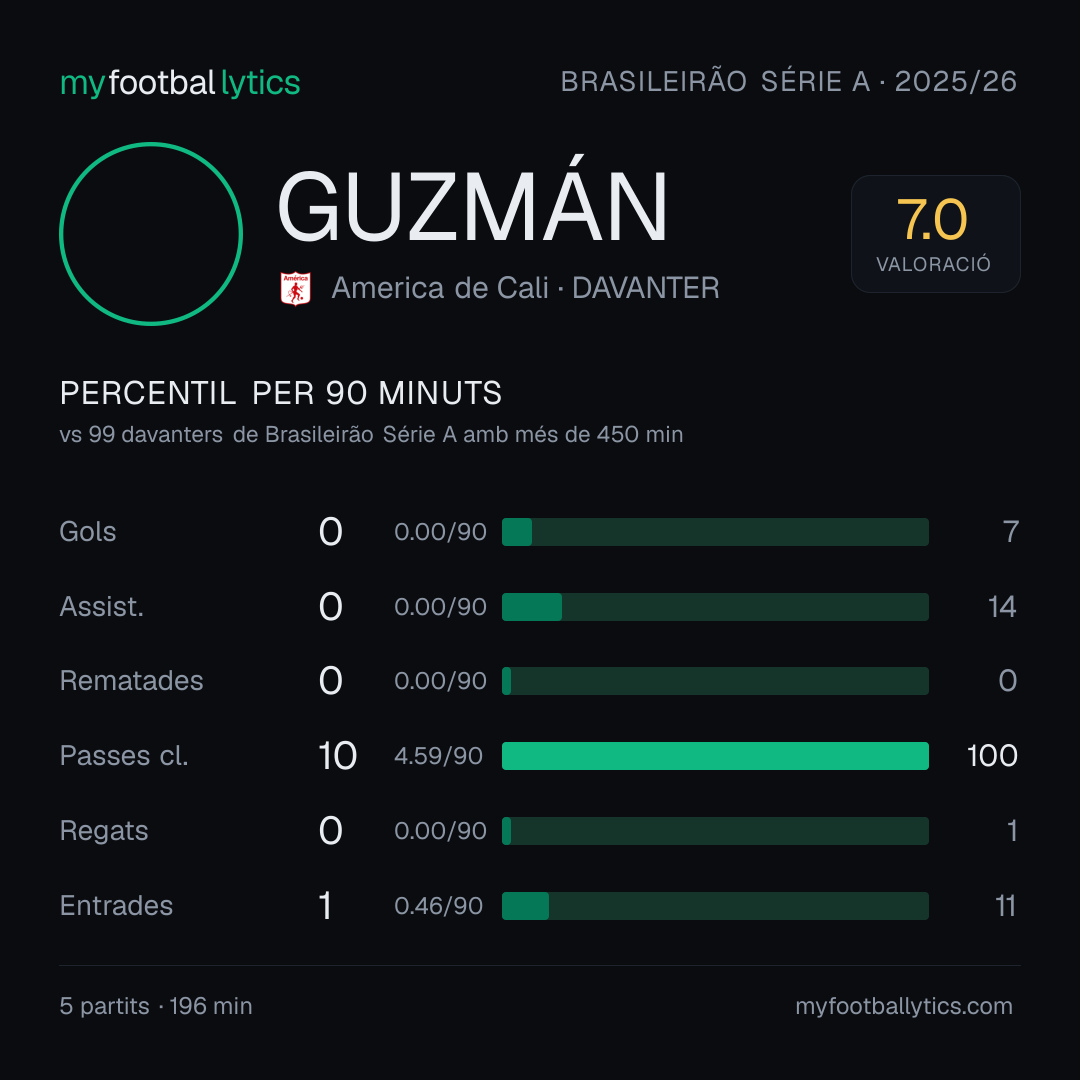This screenshot has height=1080, width=1080.
Task: Click the Assist. percentile bar
Action: tap(715, 607)
